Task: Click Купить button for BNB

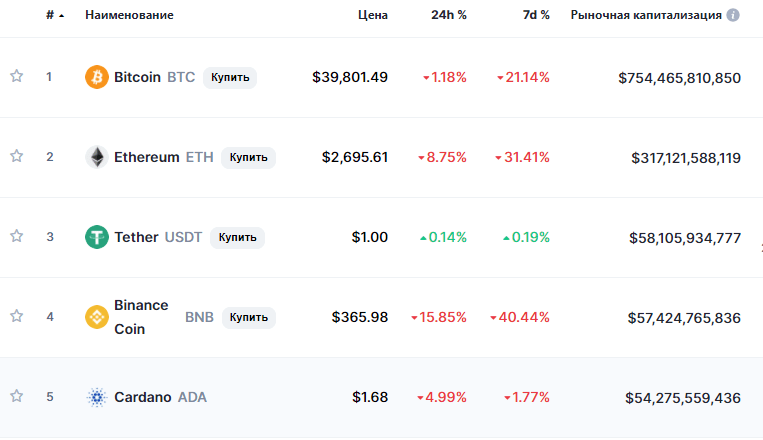Action: 249,317
